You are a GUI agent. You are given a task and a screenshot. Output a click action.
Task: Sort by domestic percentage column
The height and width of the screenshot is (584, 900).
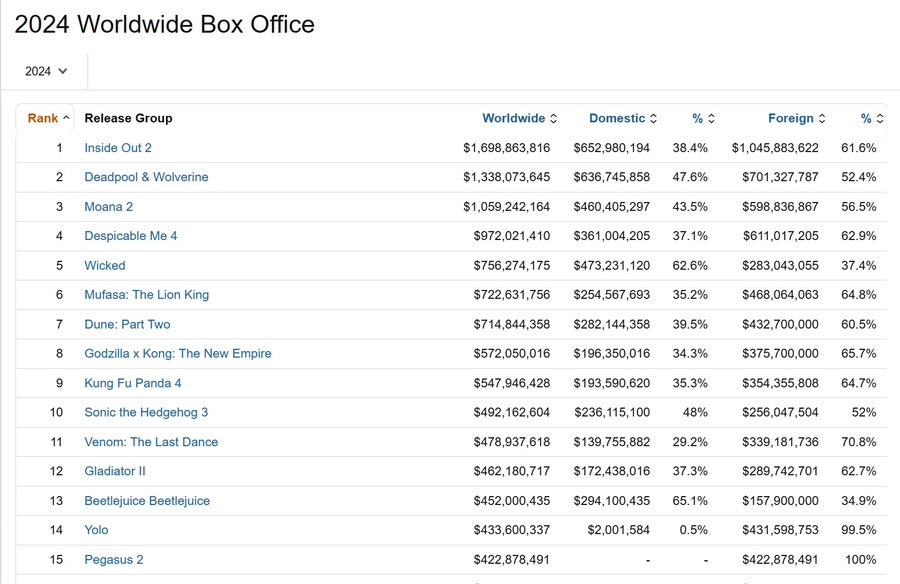point(703,118)
